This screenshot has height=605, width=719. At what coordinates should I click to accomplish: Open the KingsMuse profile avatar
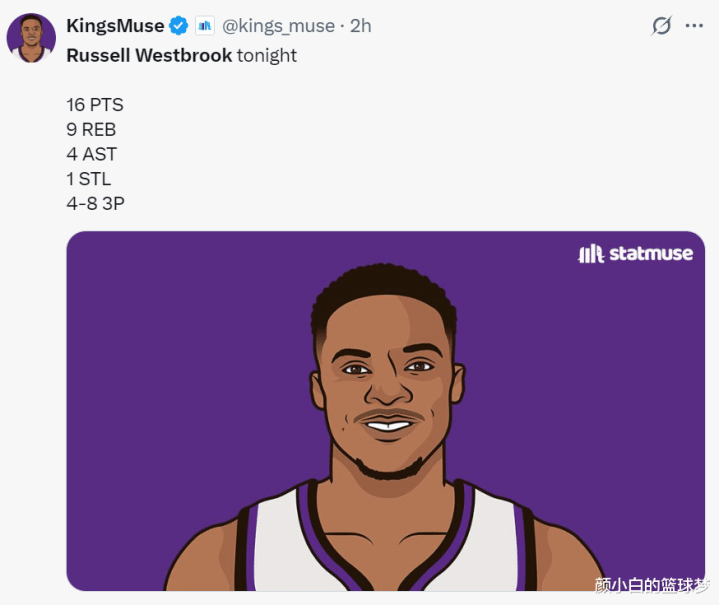31,39
